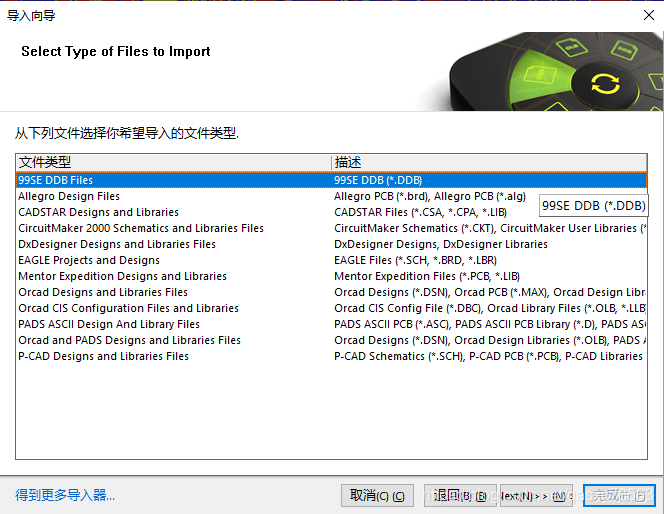Select CircuitMaker 2000 Schematics and Libraries Files
664x514 pixels.
[x=141, y=228]
